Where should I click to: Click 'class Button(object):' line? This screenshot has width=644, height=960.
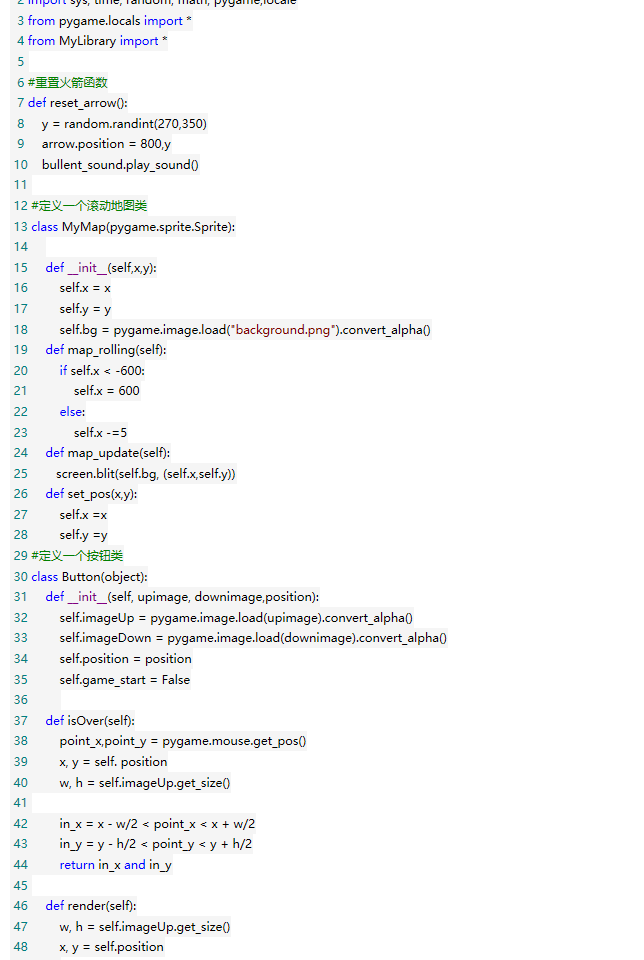[x=89, y=577]
